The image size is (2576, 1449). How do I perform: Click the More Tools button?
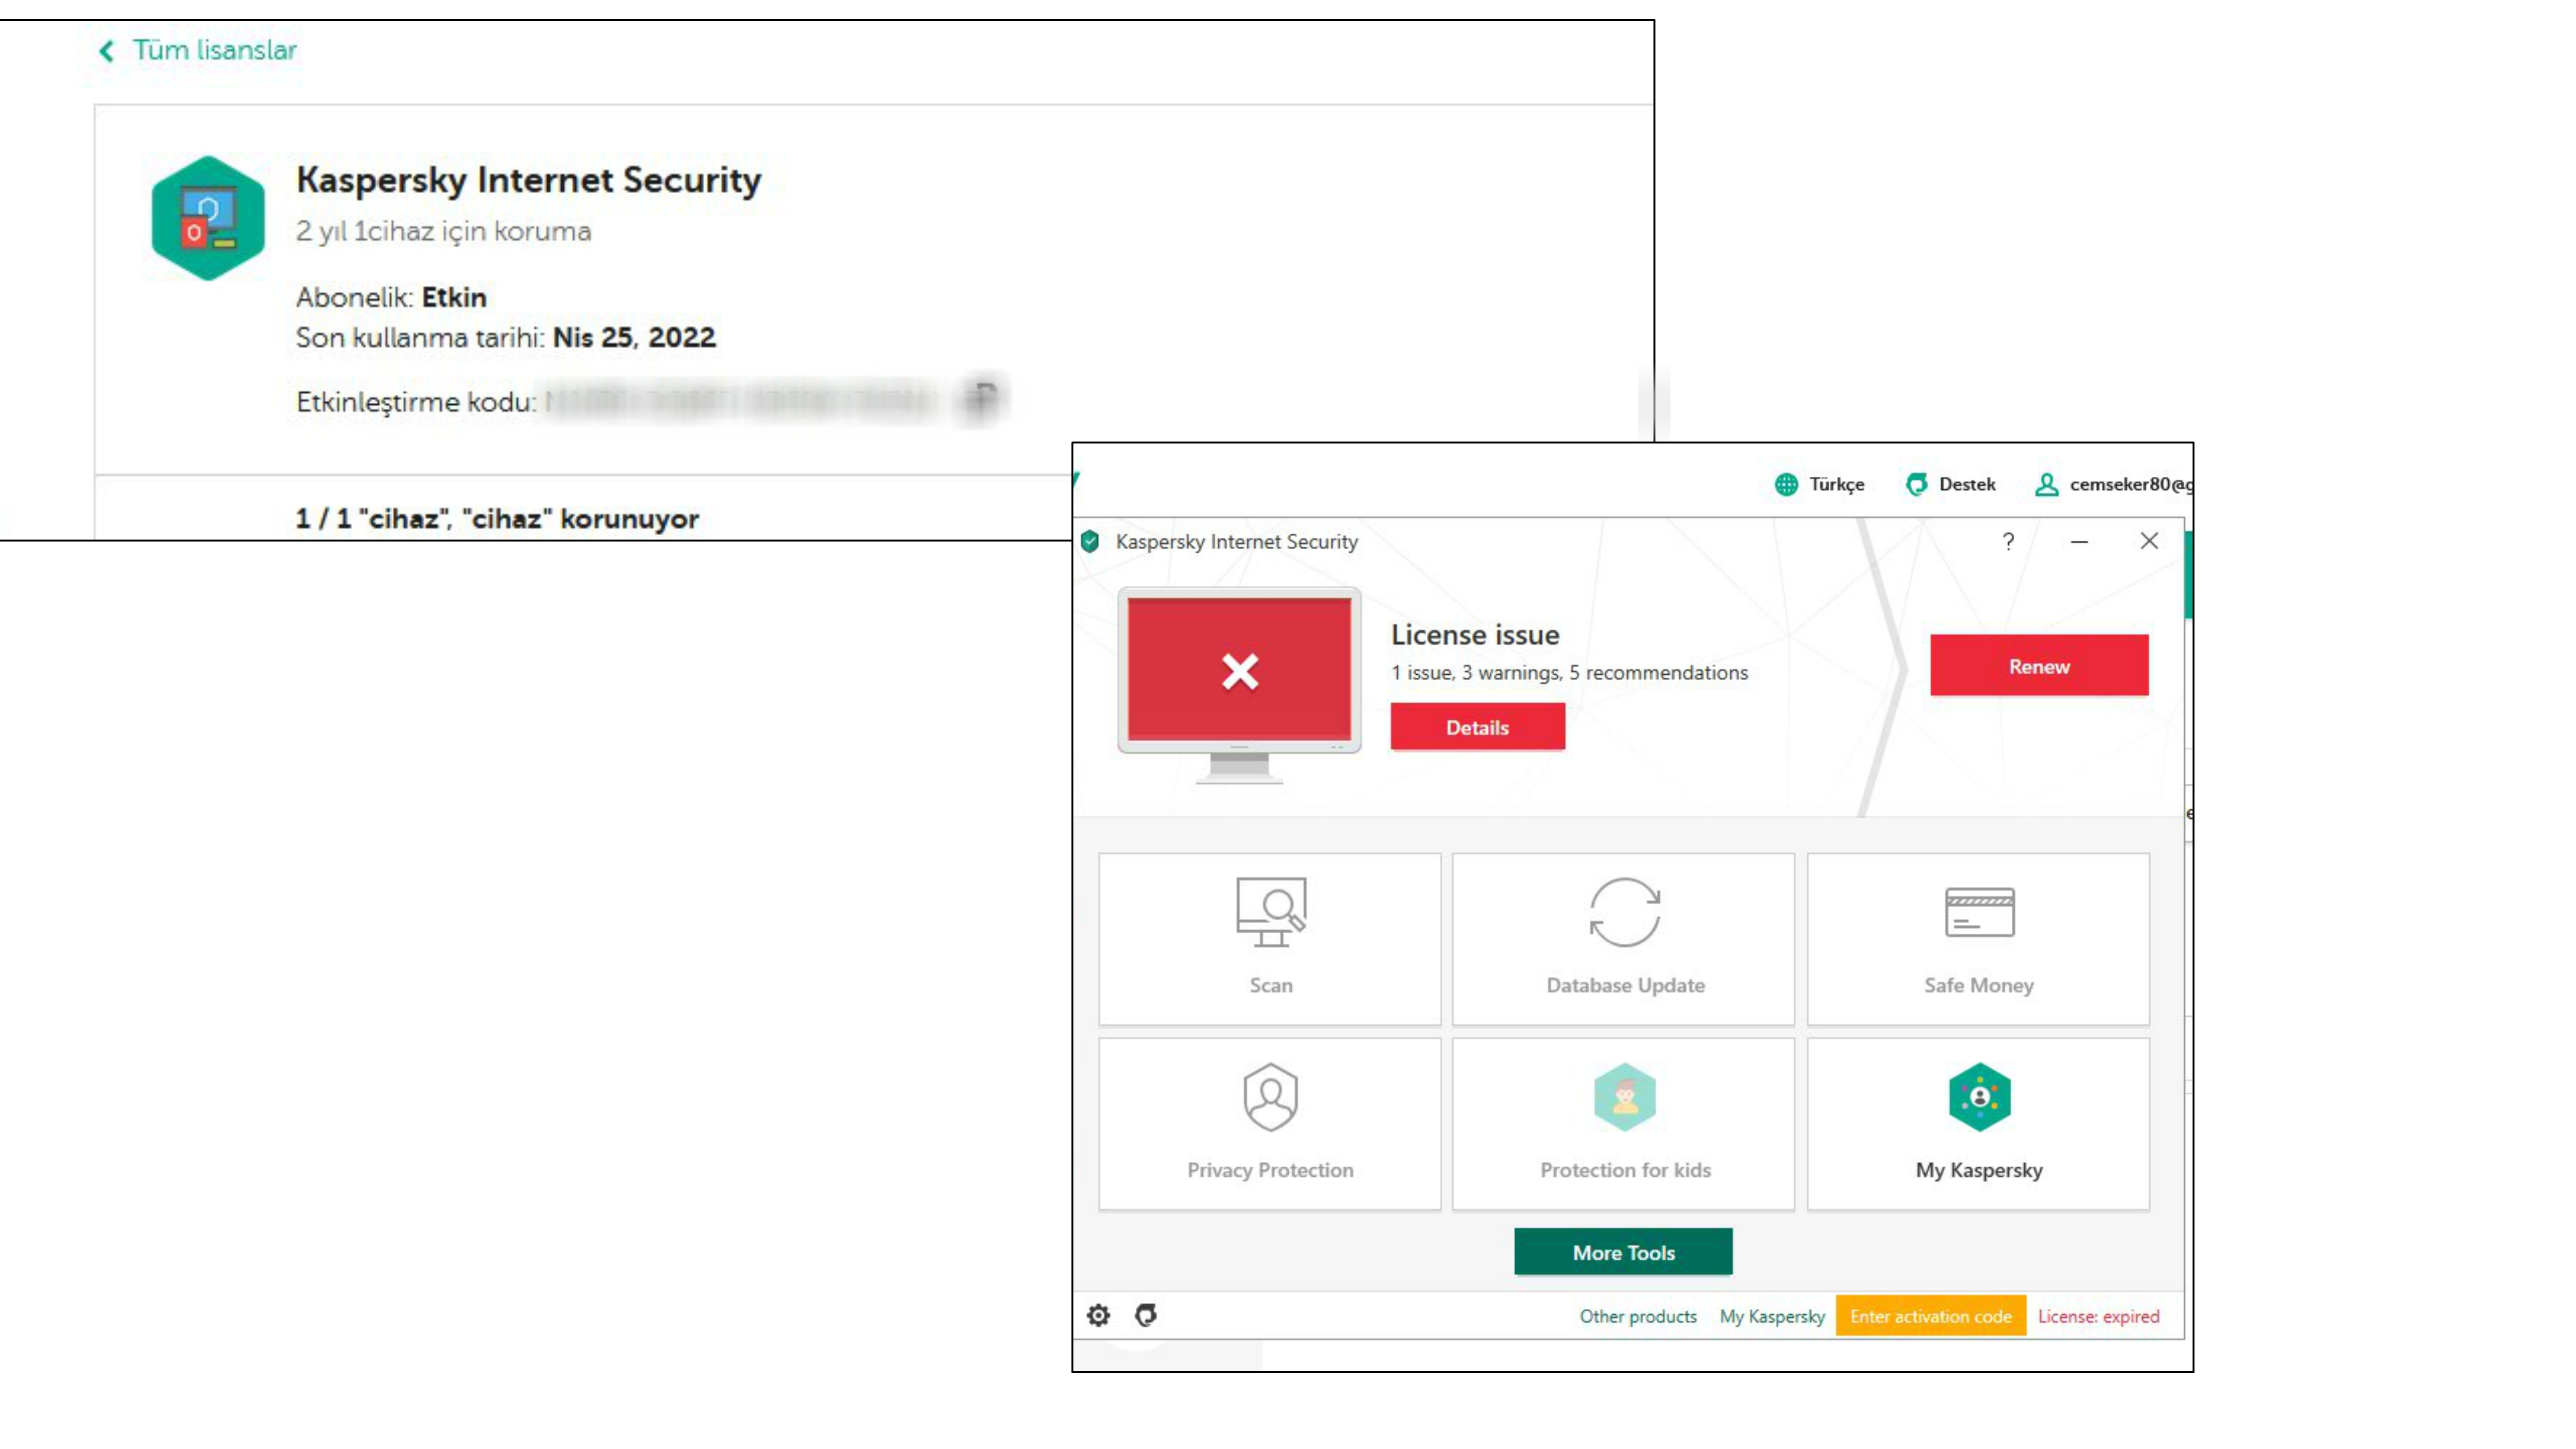pyautogui.click(x=1623, y=1252)
